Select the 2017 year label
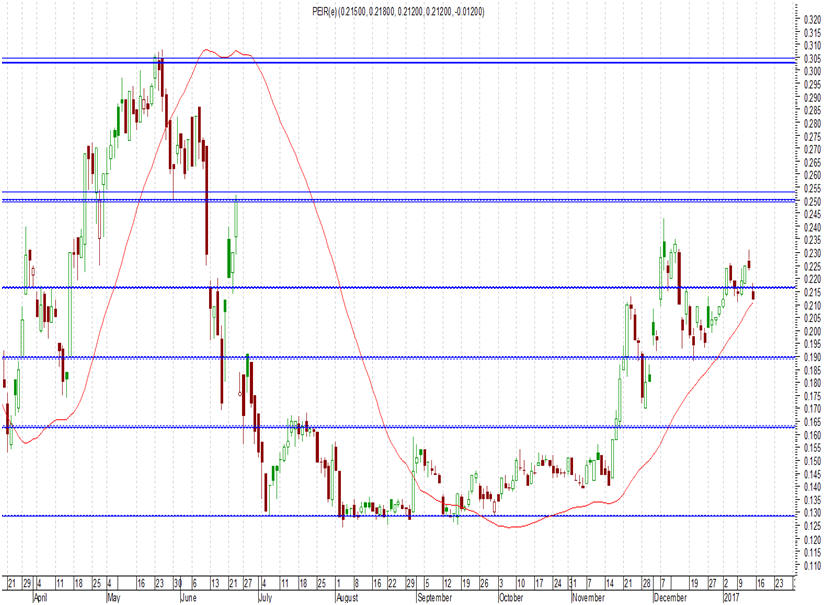This screenshot has width=825, height=605. [x=731, y=598]
